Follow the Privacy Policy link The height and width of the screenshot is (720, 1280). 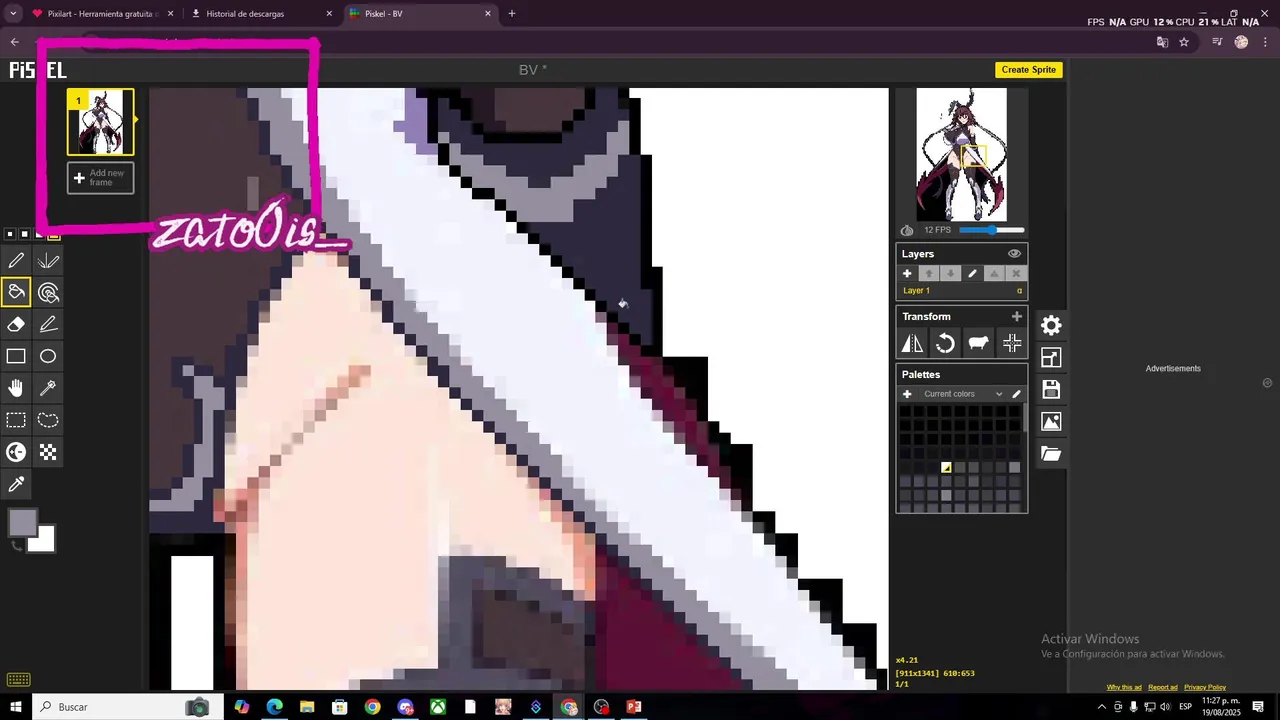pyautogui.click(x=1205, y=687)
